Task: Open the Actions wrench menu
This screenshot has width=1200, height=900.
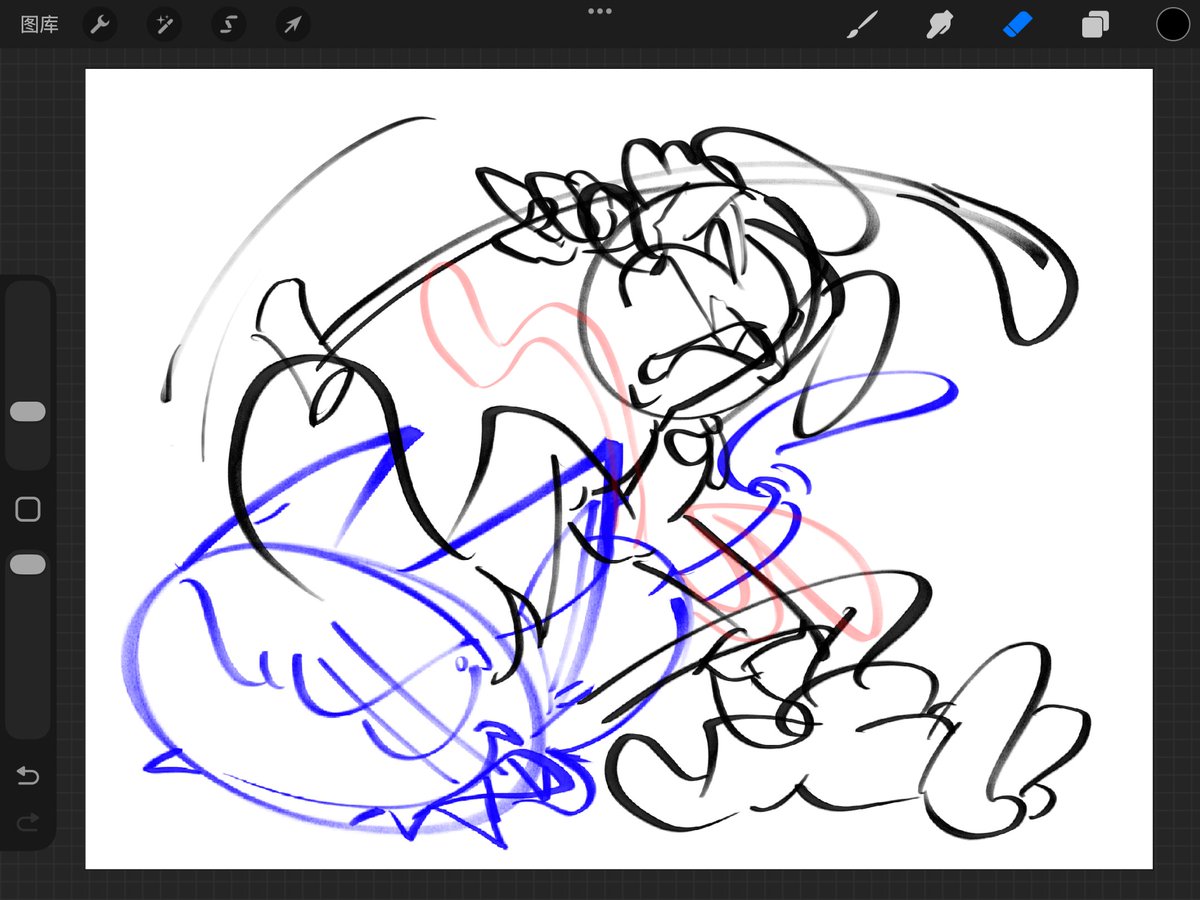Action: pyautogui.click(x=99, y=25)
